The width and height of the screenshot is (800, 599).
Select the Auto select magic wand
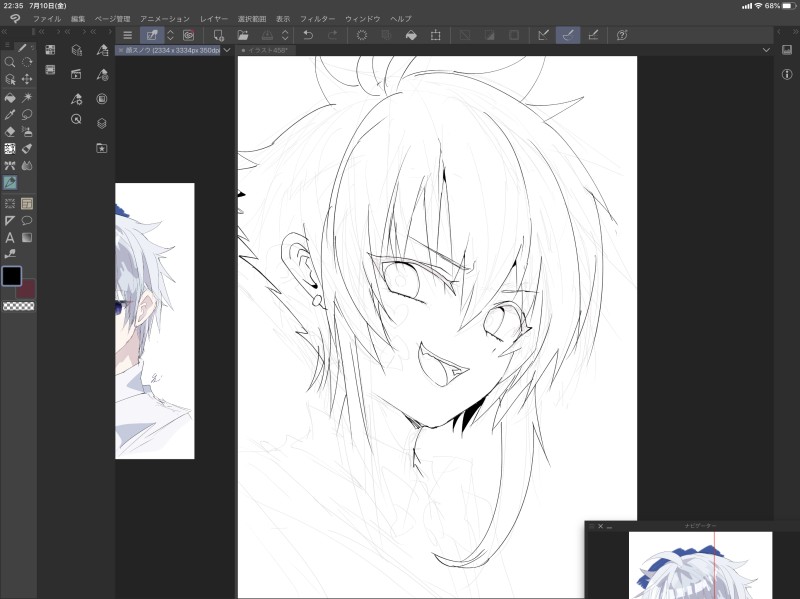point(27,97)
